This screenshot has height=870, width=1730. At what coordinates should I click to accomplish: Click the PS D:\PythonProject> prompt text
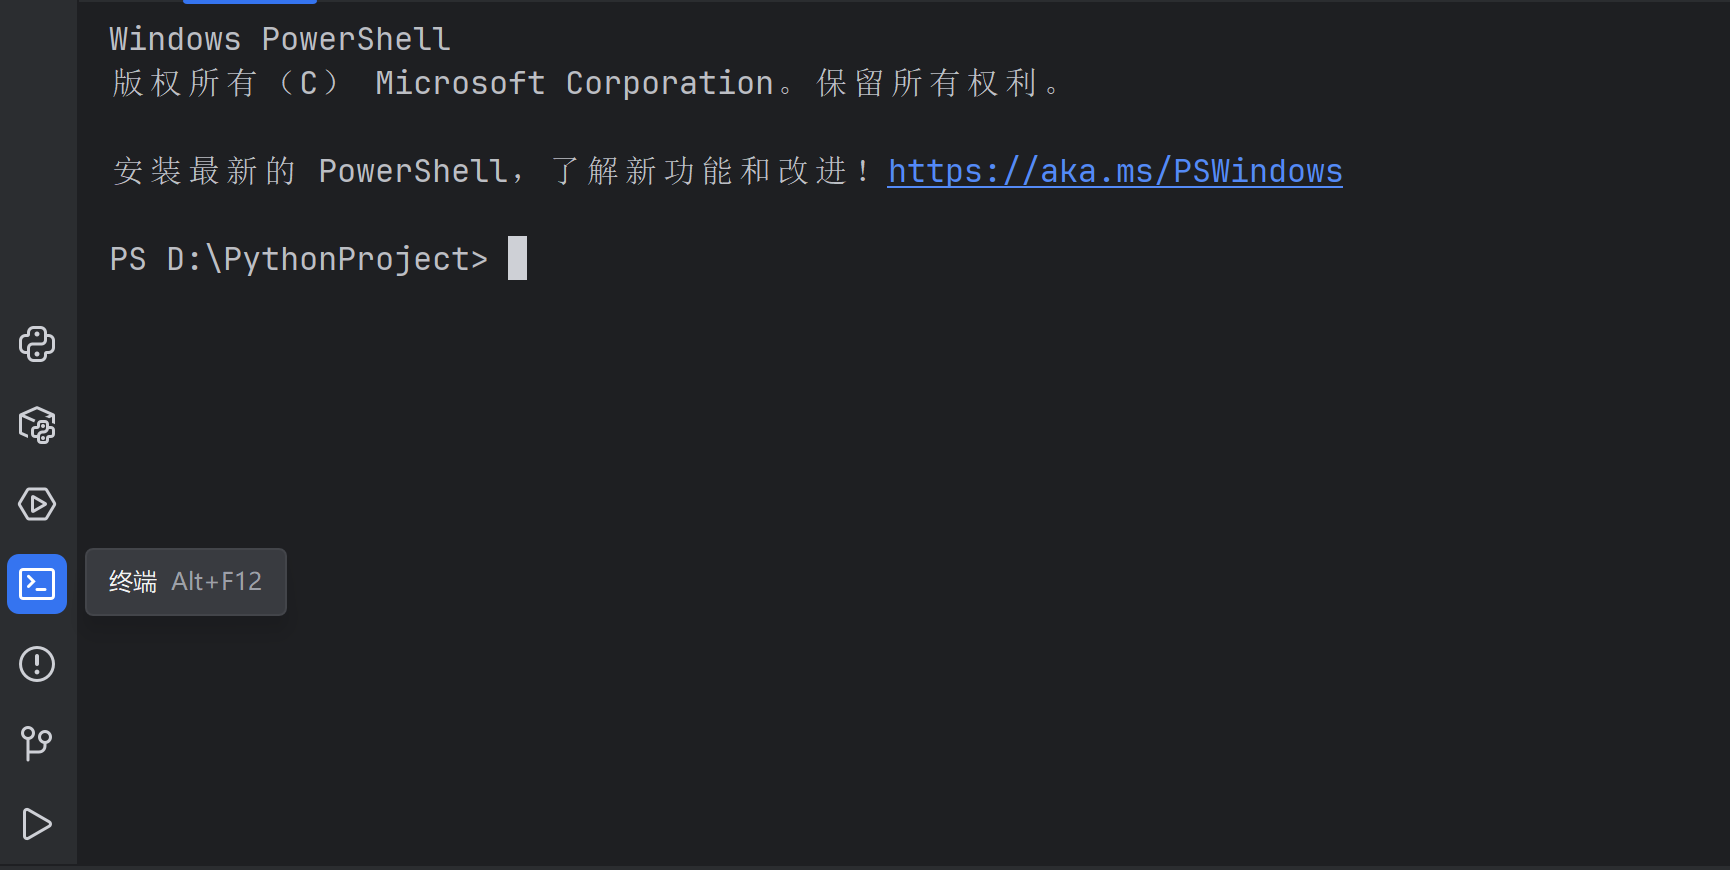(x=298, y=259)
